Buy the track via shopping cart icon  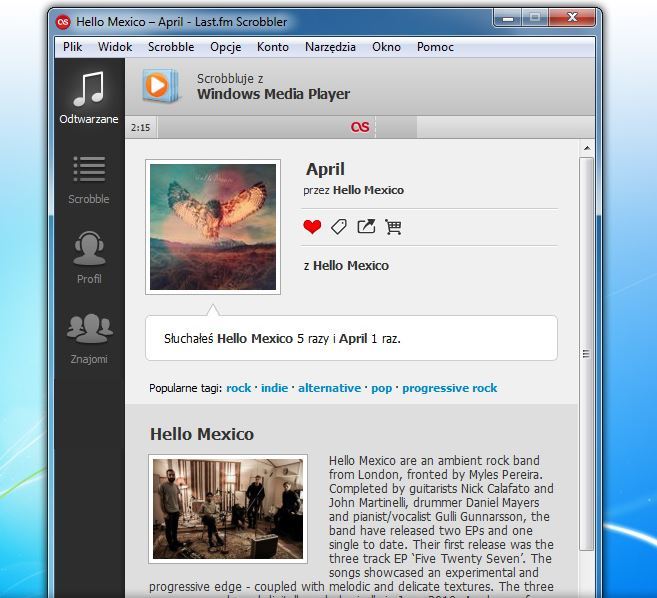pos(393,227)
